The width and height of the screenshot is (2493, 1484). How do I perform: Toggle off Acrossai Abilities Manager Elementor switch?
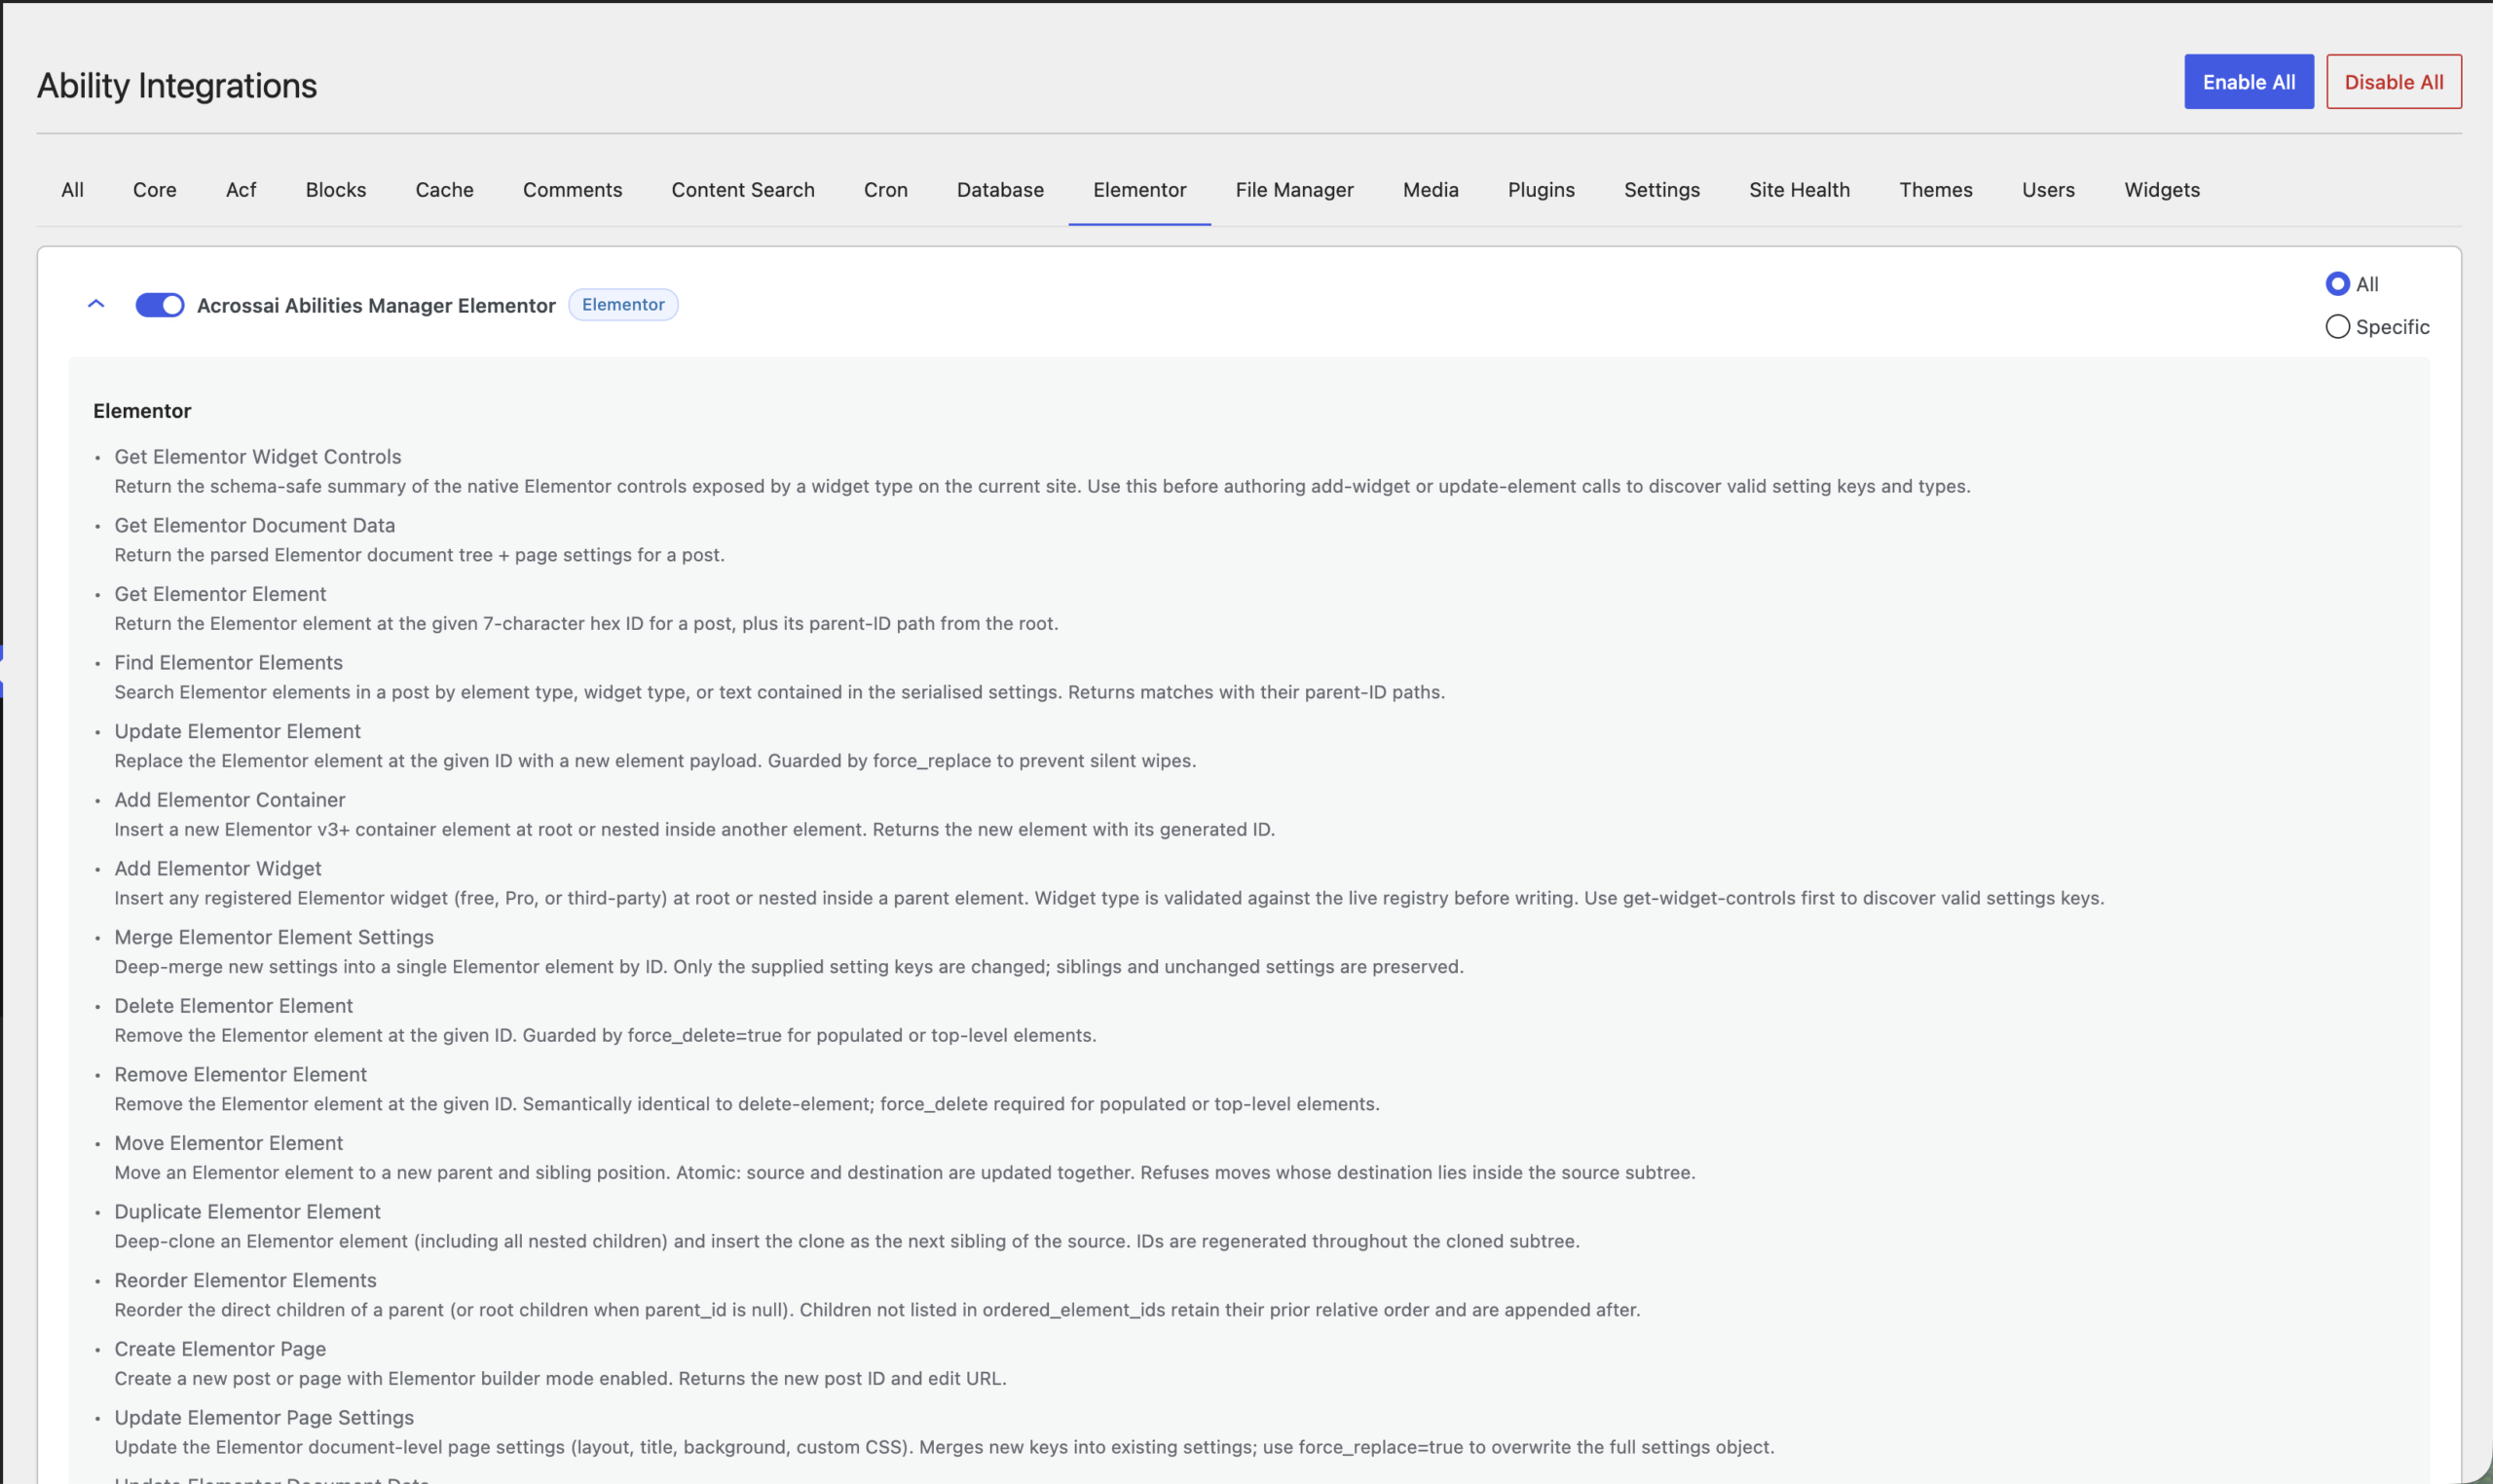(160, 305)
